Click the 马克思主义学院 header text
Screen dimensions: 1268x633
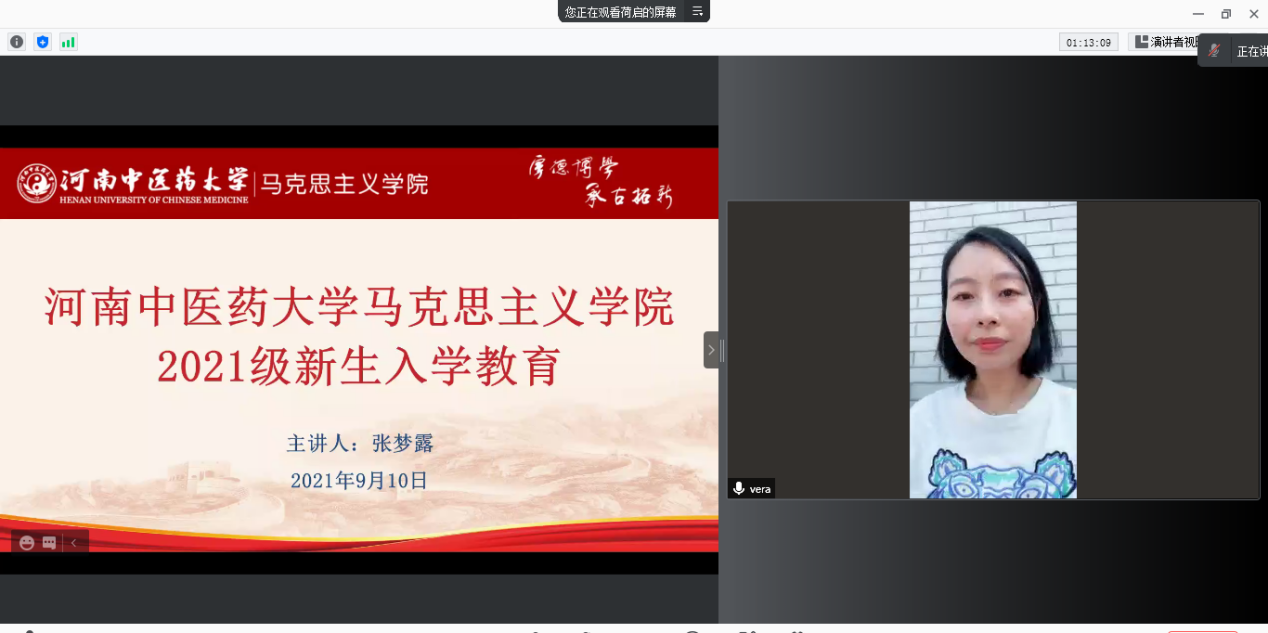click(345, 184)
